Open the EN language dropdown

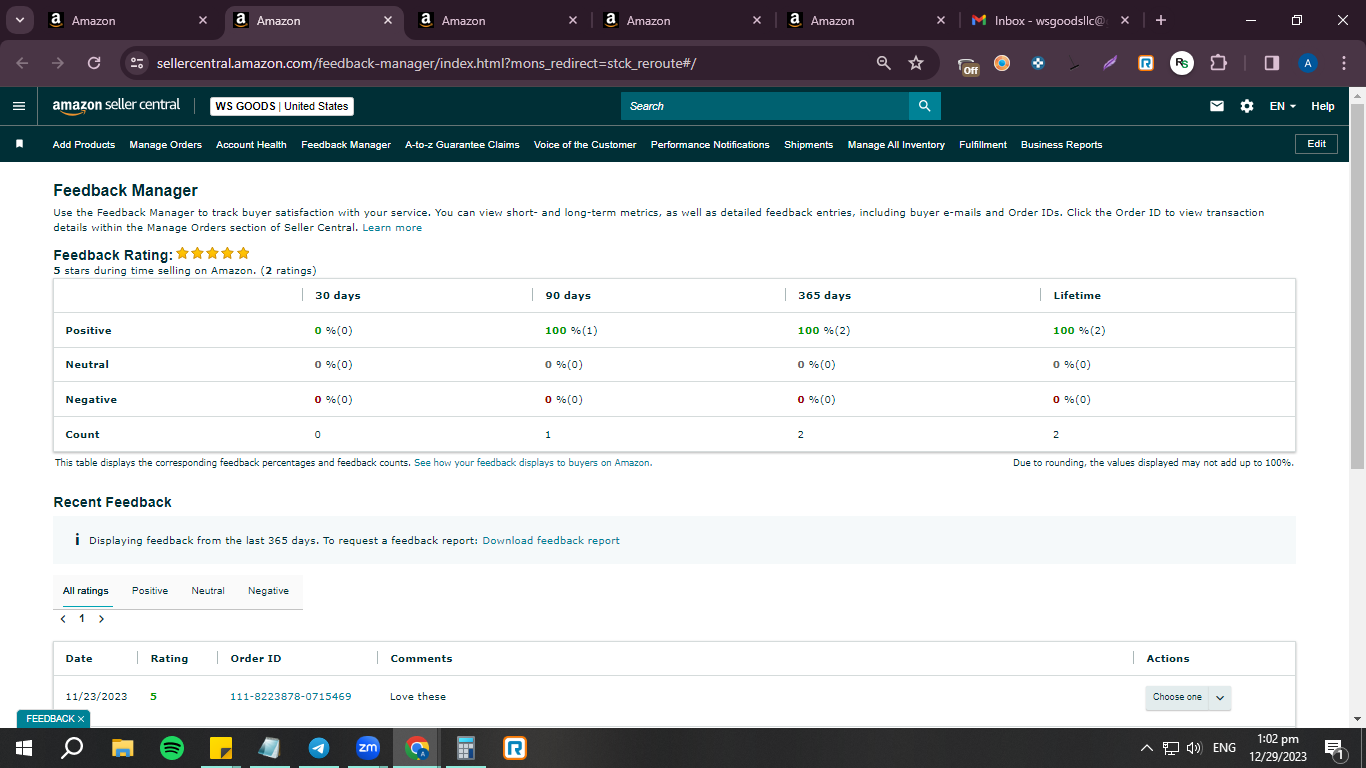pyautogui.click(x=1283, y=106)
